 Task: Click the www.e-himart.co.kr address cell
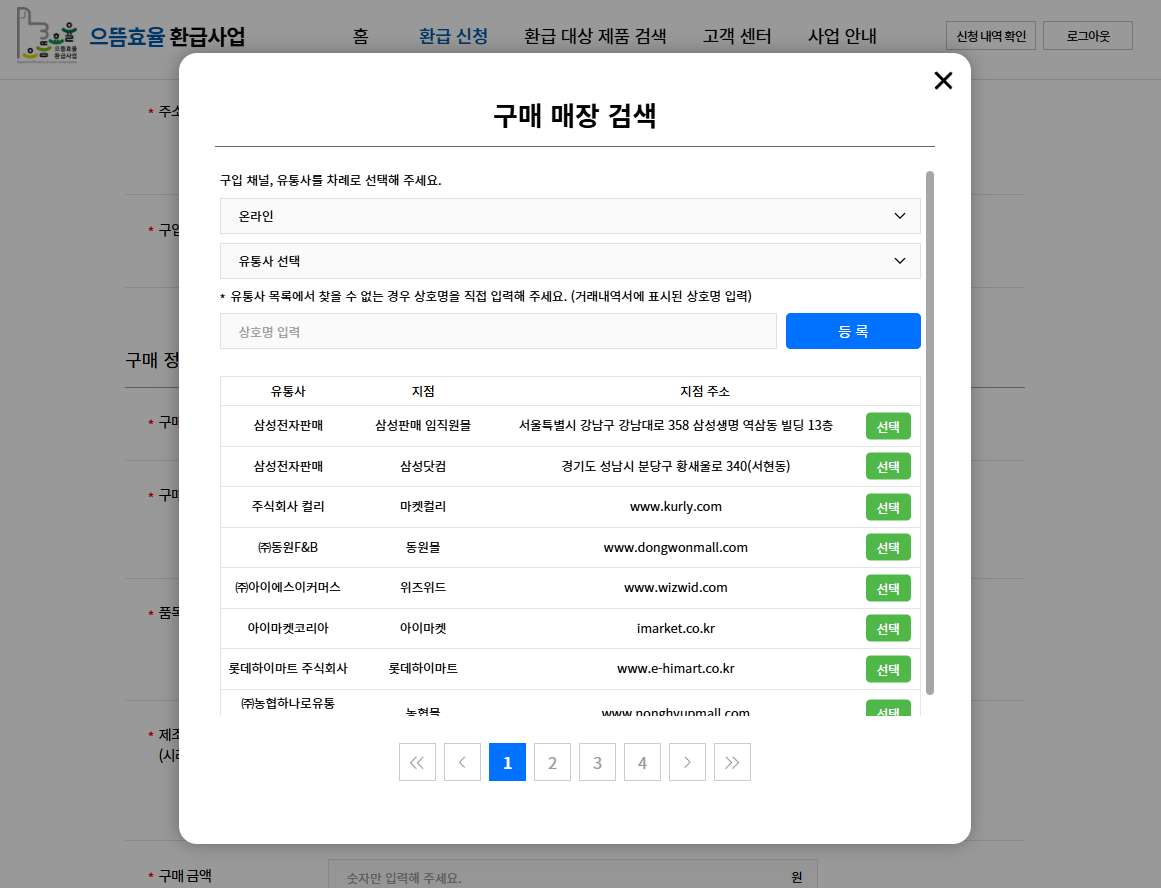tap(675, 668)
